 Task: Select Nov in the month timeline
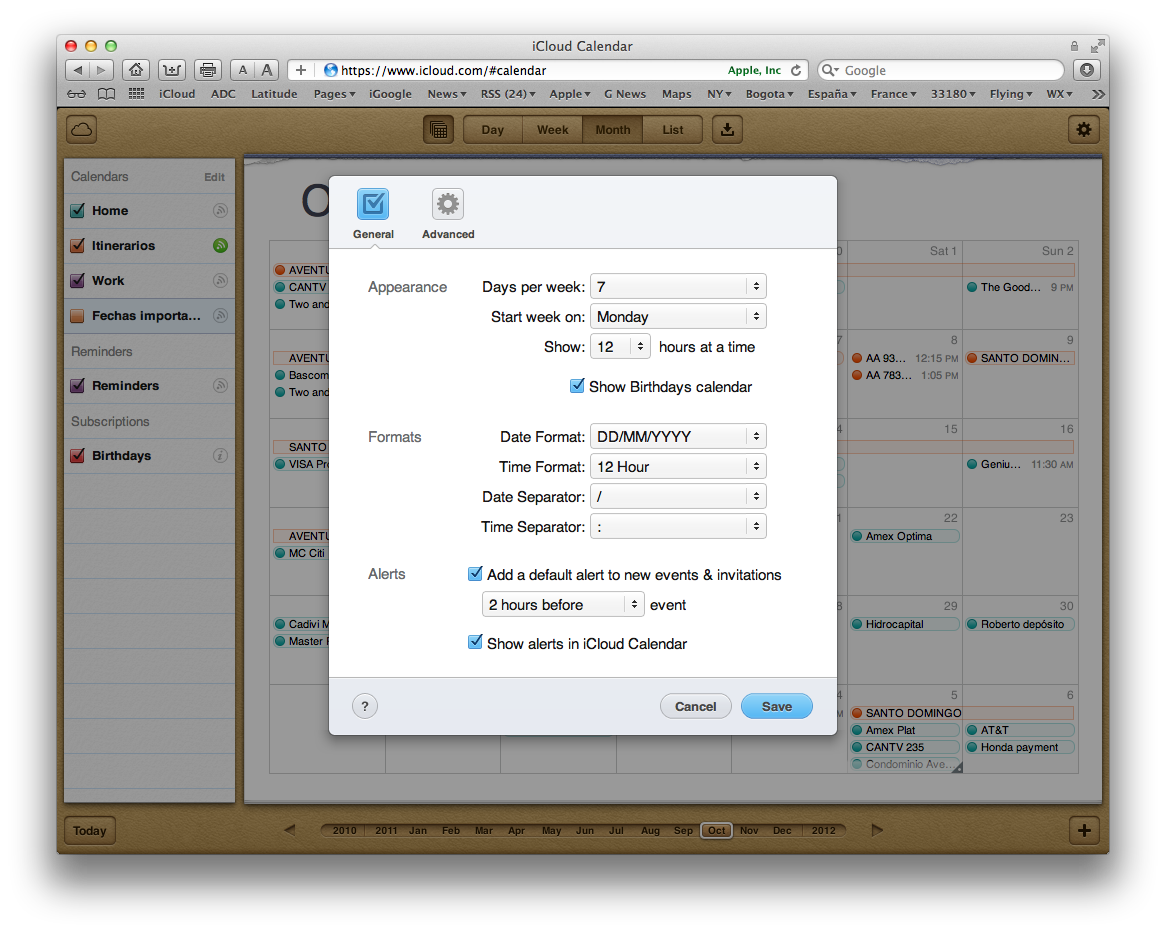(x=749, y=830)
